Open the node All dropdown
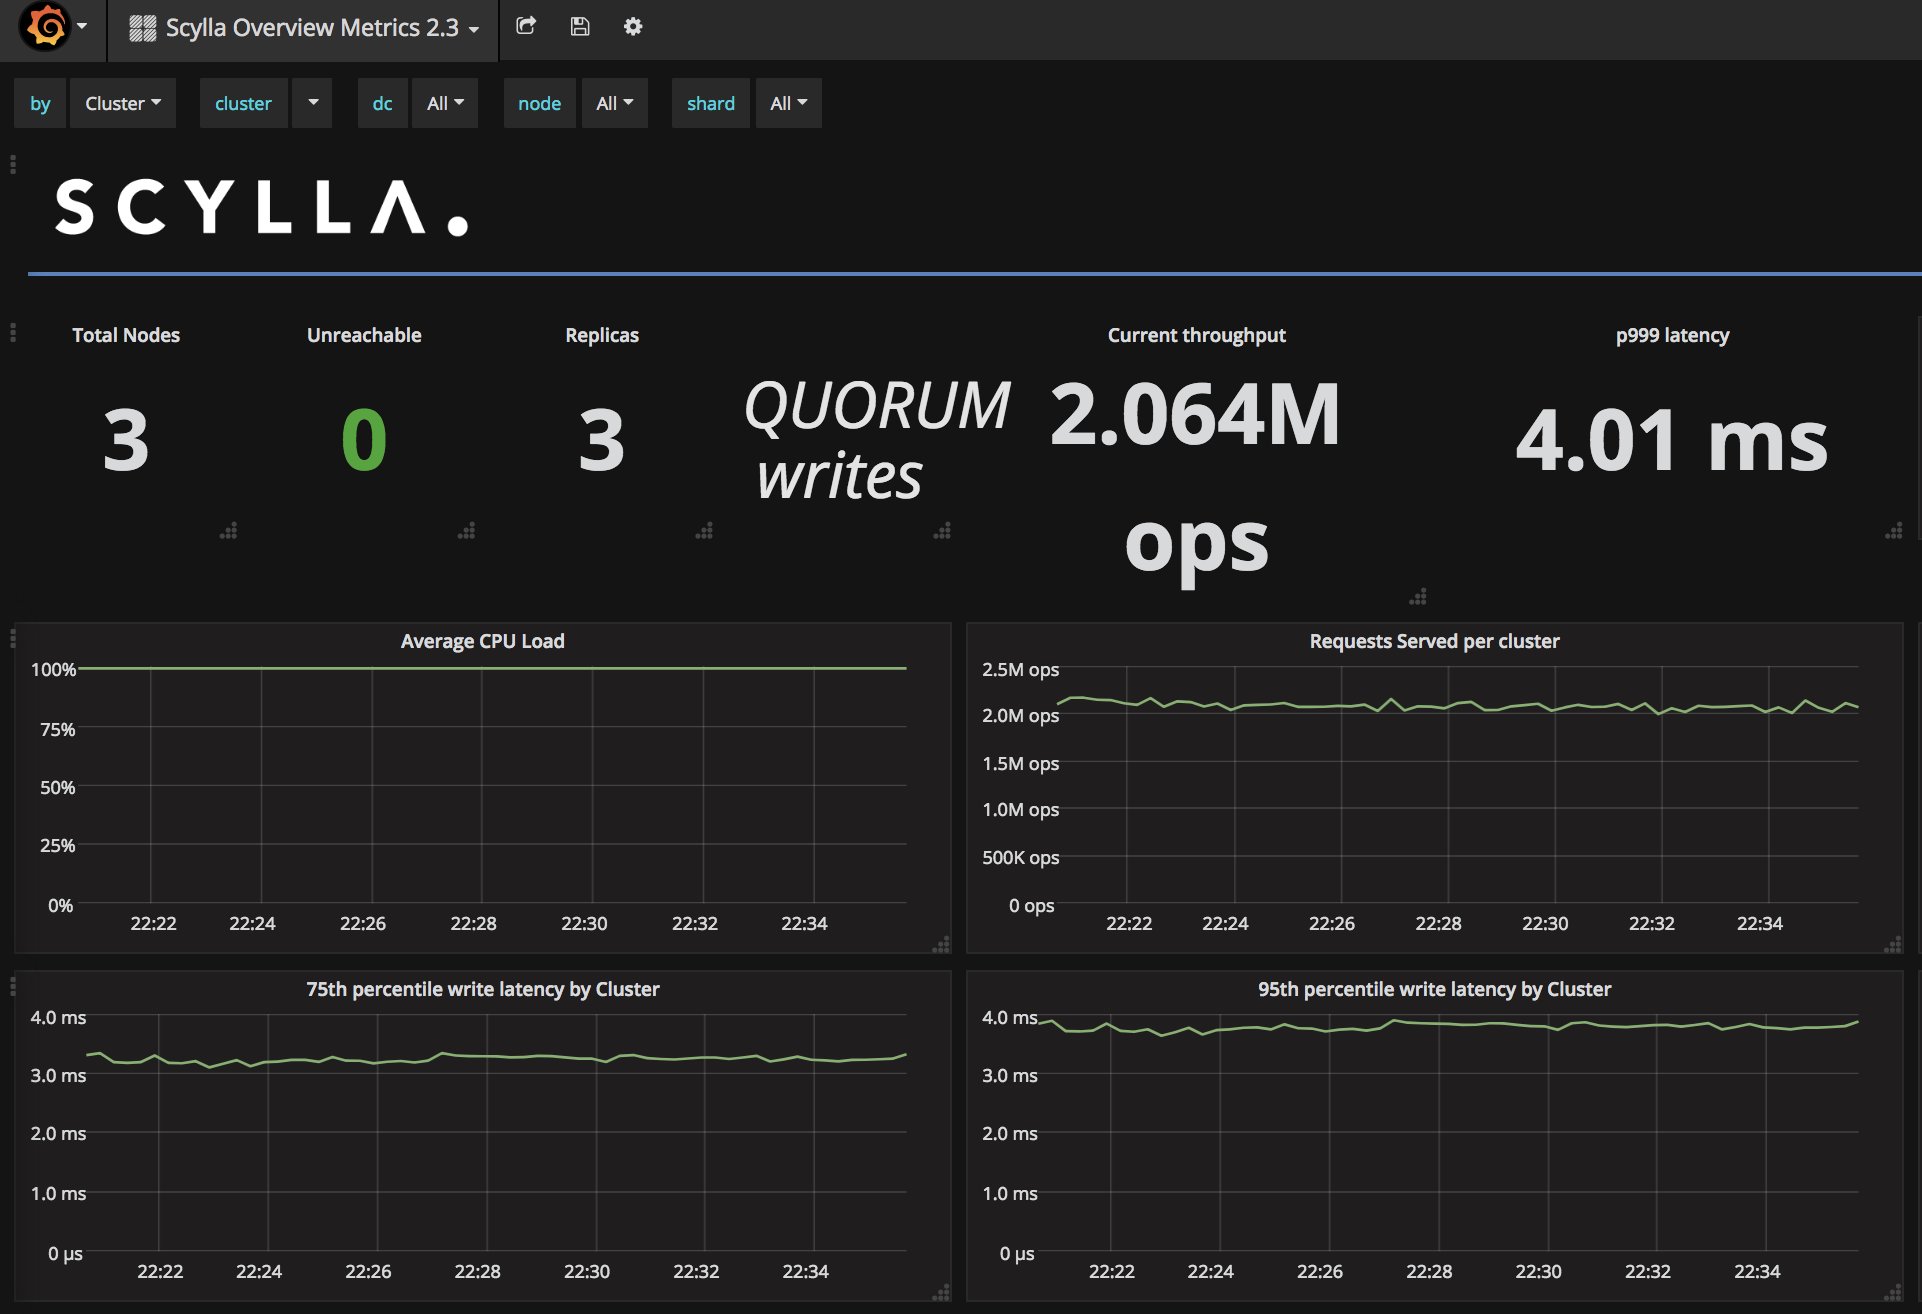 (614, 103)
